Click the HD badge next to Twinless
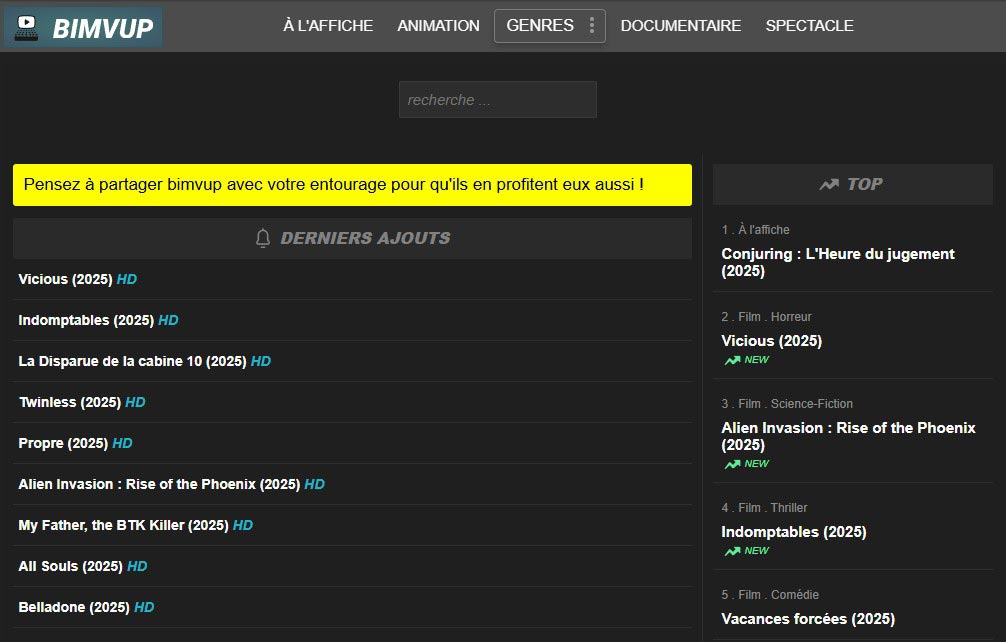The height and width of the screenshot is (642, 1006). pyautogui.click(x=135, y=402)
